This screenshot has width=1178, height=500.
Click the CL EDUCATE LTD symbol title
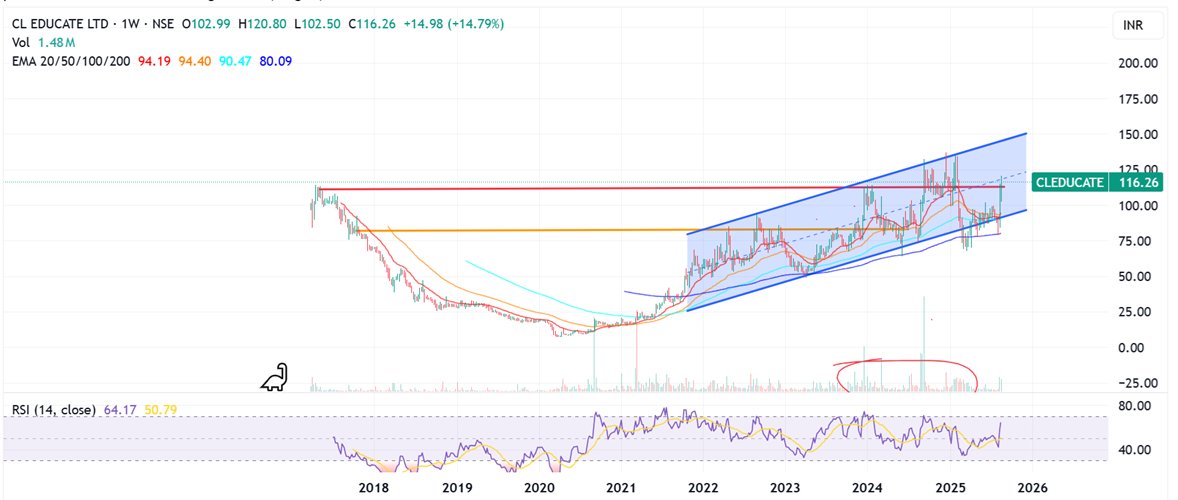coord(58,24)
